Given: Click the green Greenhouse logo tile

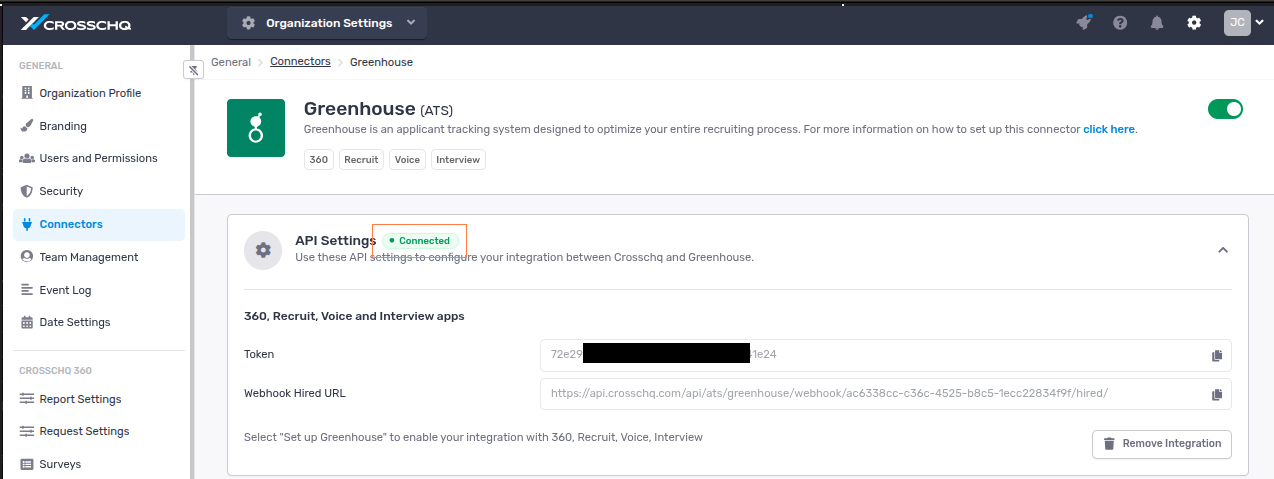Looking at the screenshot, I should tap(256, 127).
